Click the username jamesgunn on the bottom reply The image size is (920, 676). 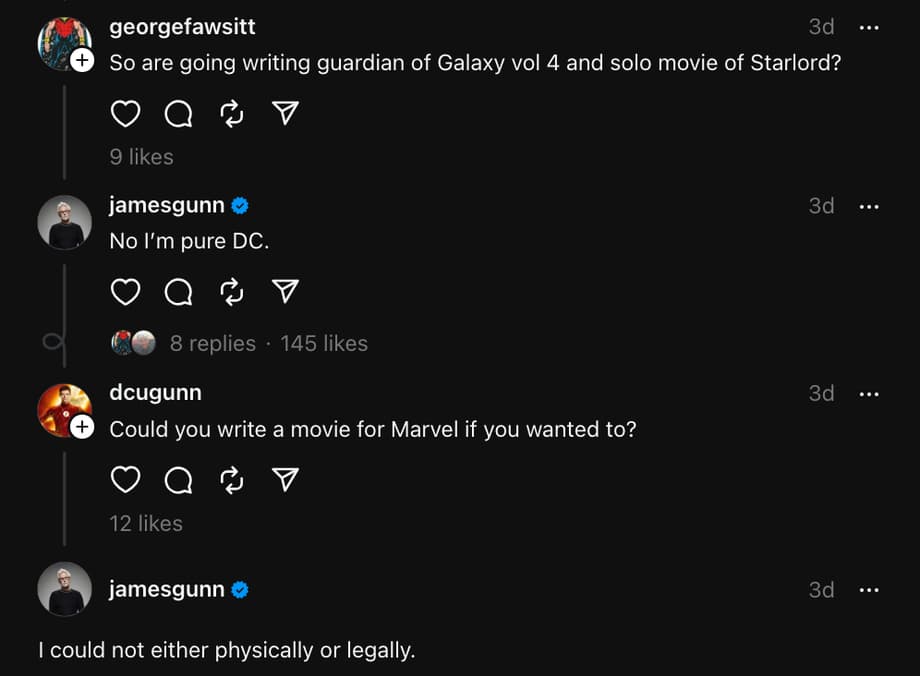165,589
